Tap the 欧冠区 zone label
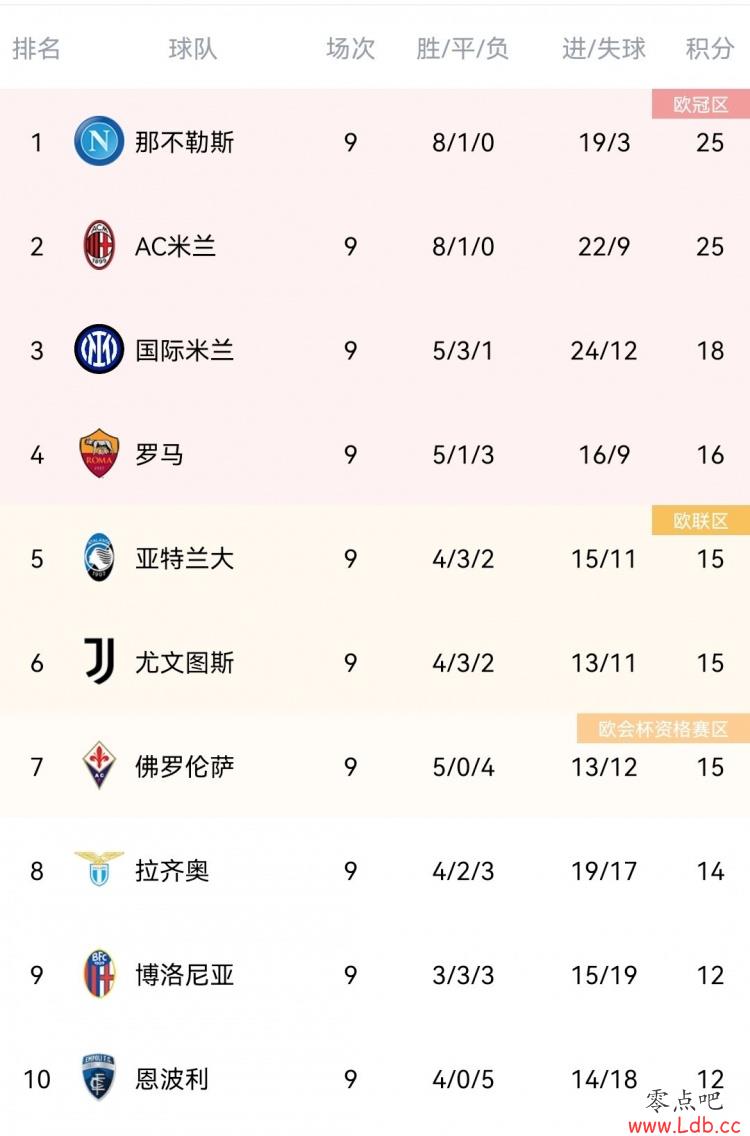 (701, 104)
